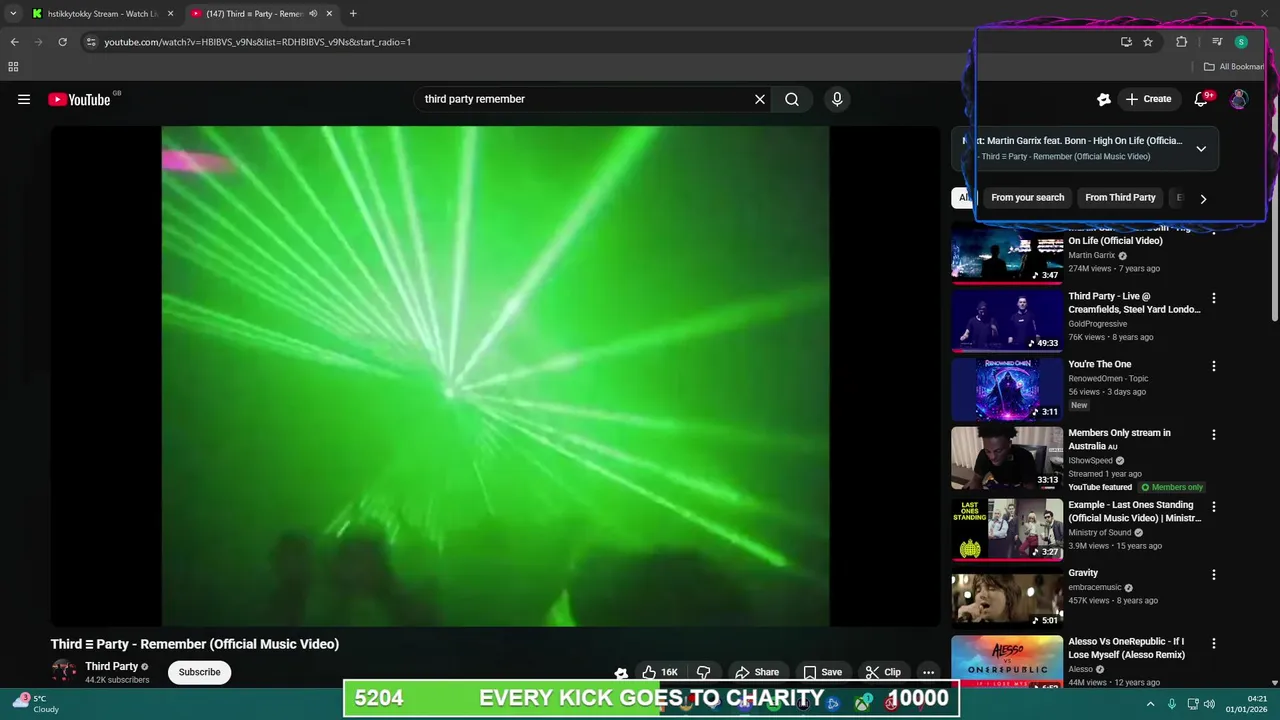1280x720 pixels.
Task: Share this video
Action: point(756,672)
